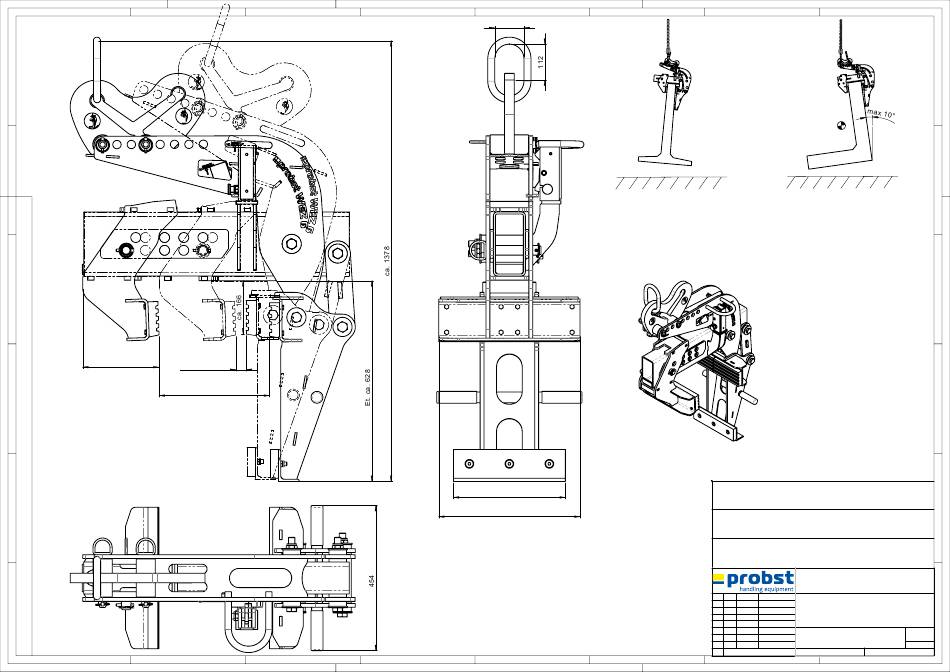950x672 pixels.
Task: Click the "max 10°" angle annotation
Action: tap(881, 115)
